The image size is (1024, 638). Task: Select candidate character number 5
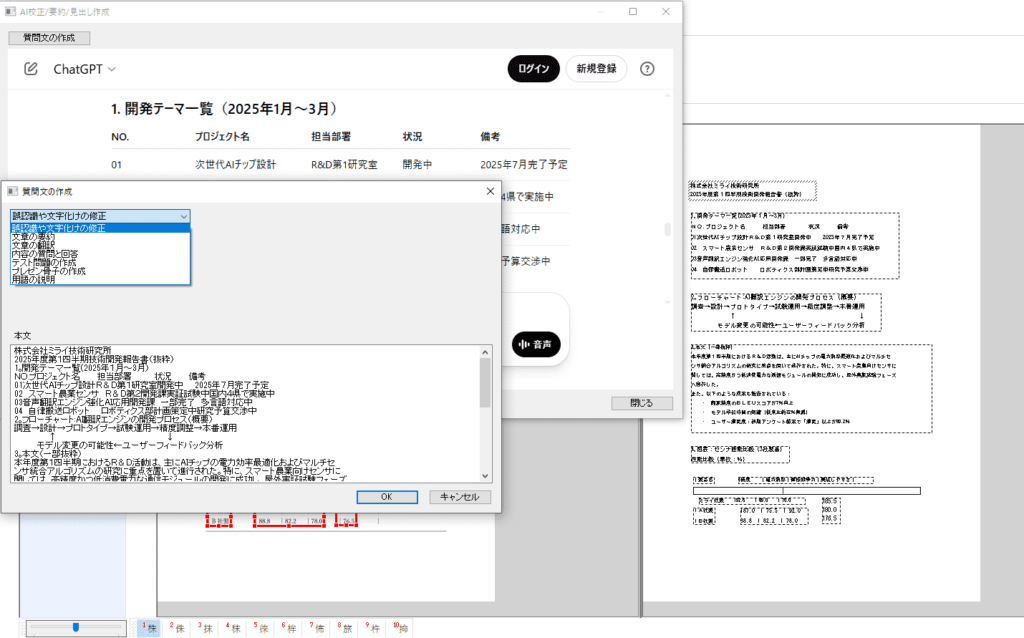coord(261,628)
